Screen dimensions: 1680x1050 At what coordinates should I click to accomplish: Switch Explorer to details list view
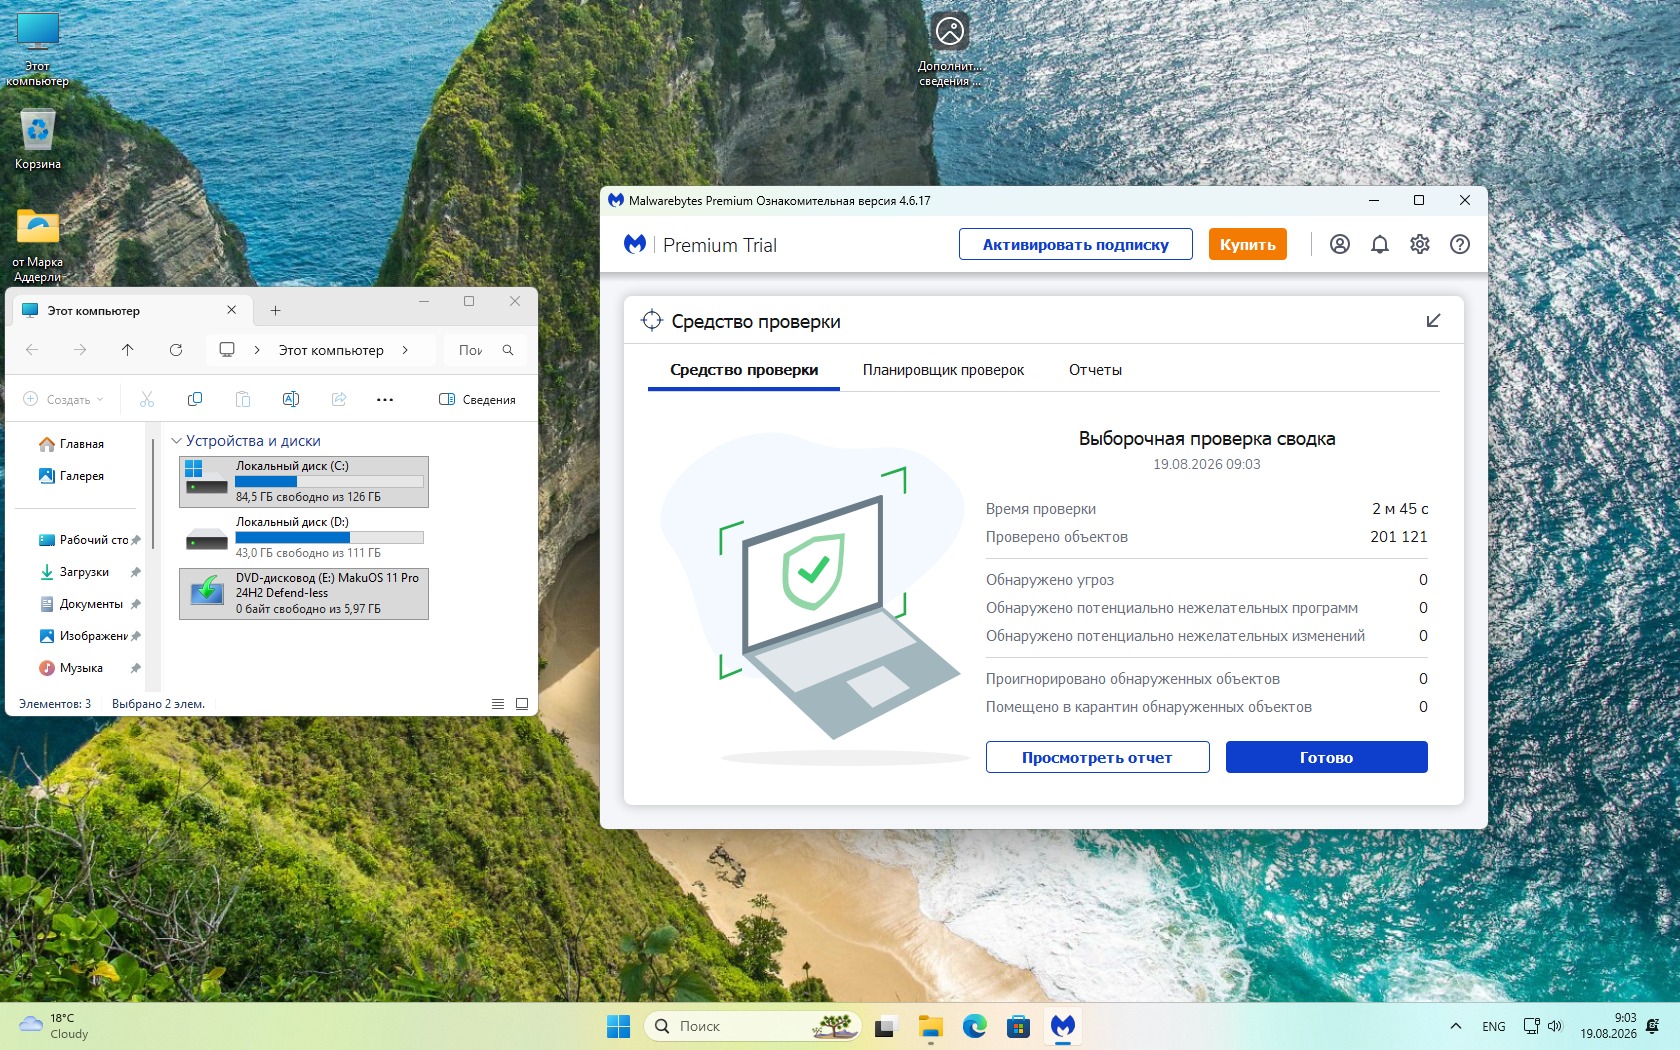(x=498, y=704)
